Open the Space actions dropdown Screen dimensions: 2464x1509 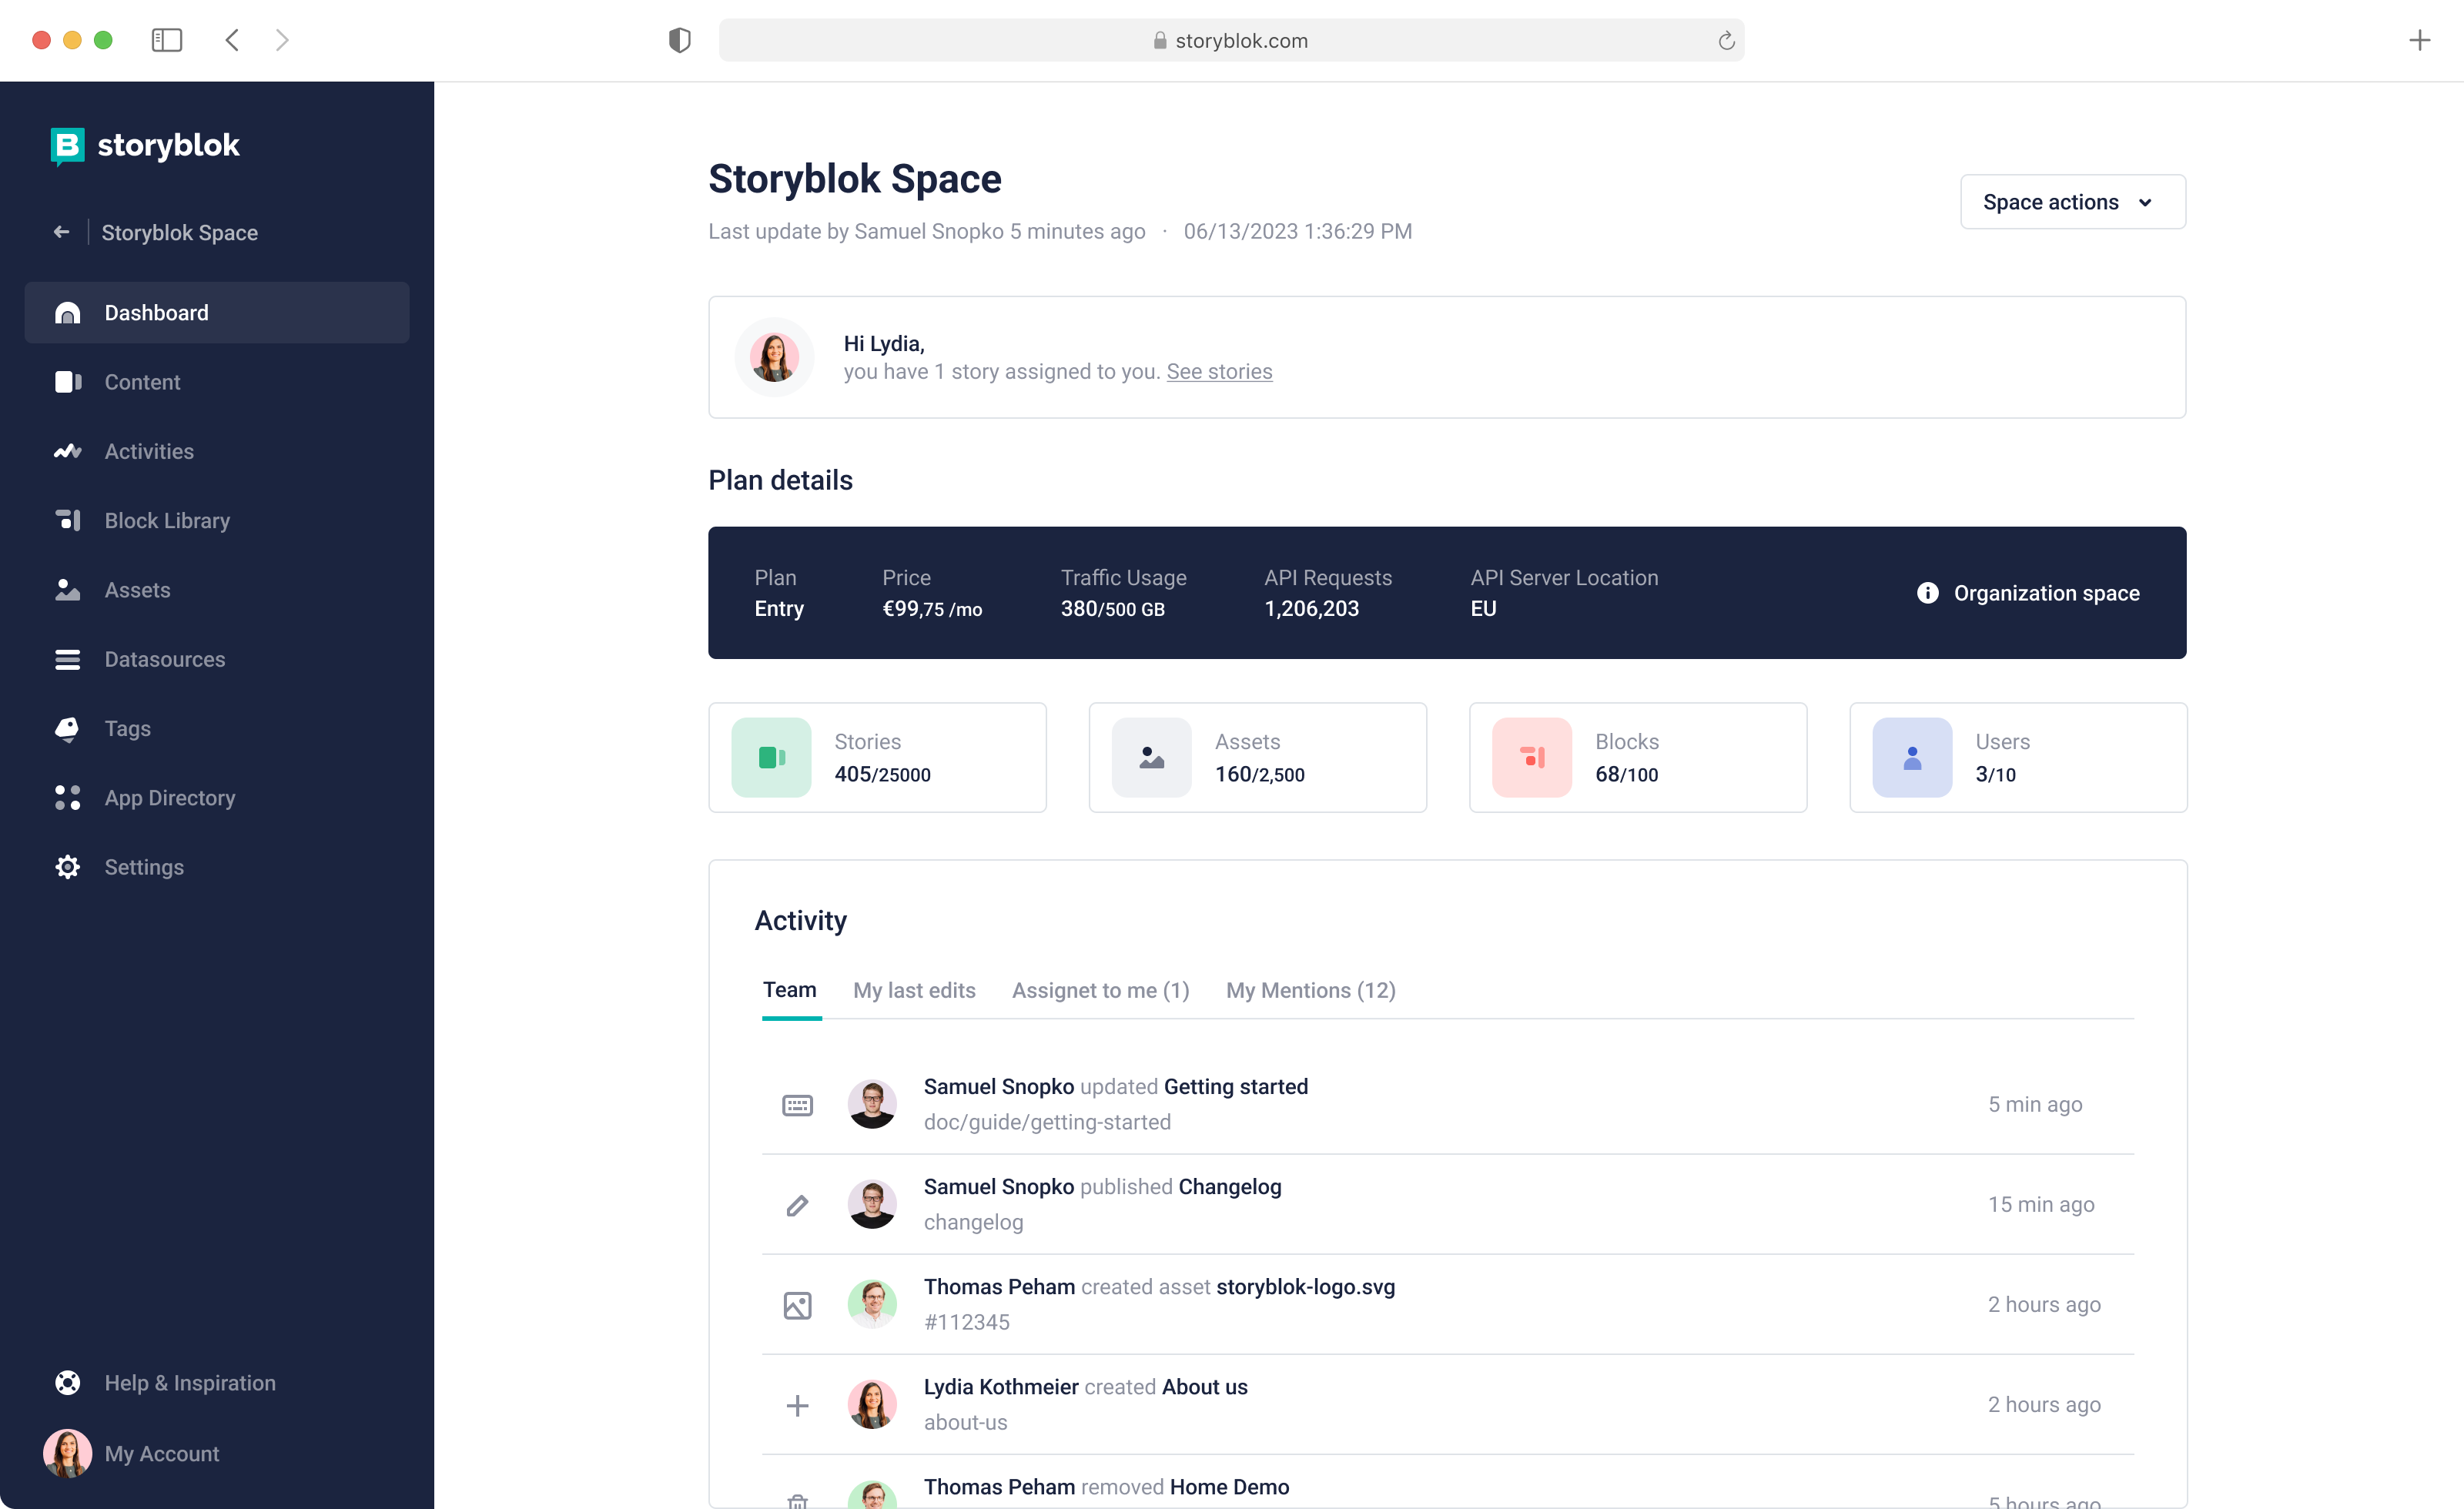tap(2071, 201)
